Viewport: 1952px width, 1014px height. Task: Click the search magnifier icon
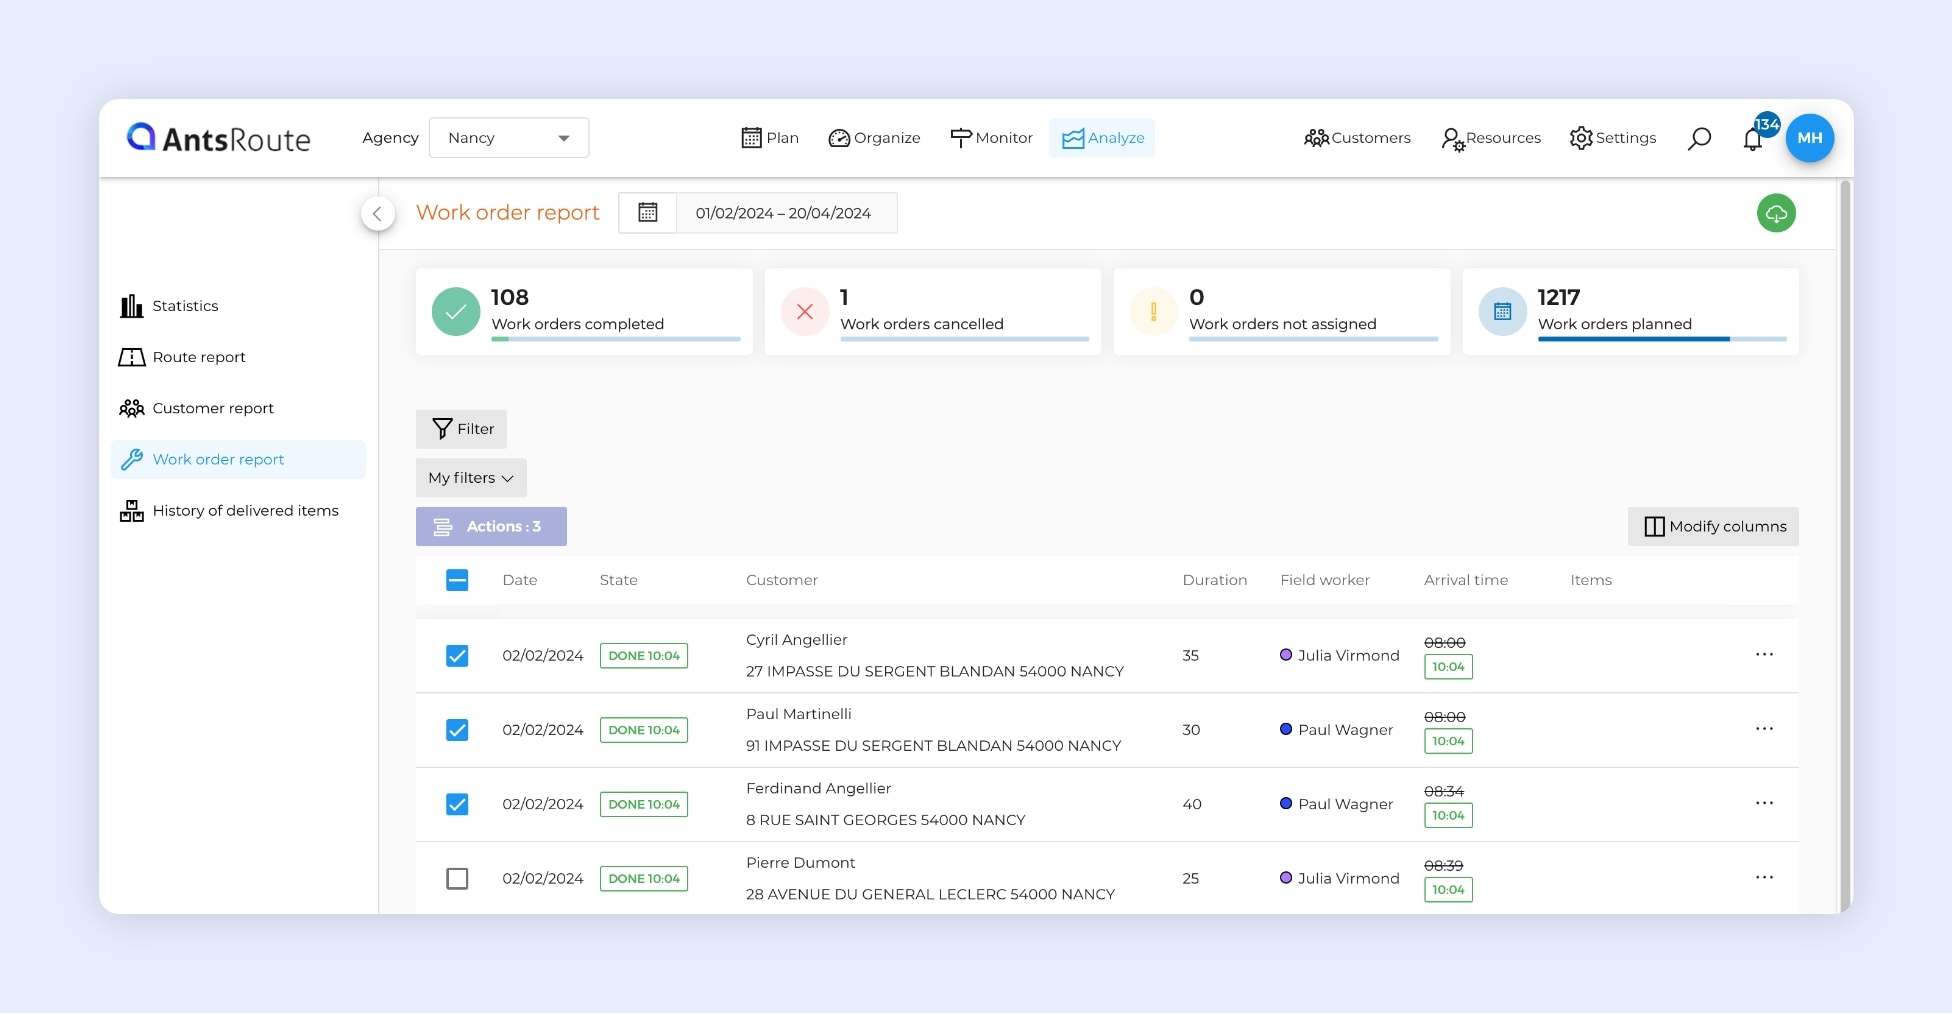tap(1699, 139)
